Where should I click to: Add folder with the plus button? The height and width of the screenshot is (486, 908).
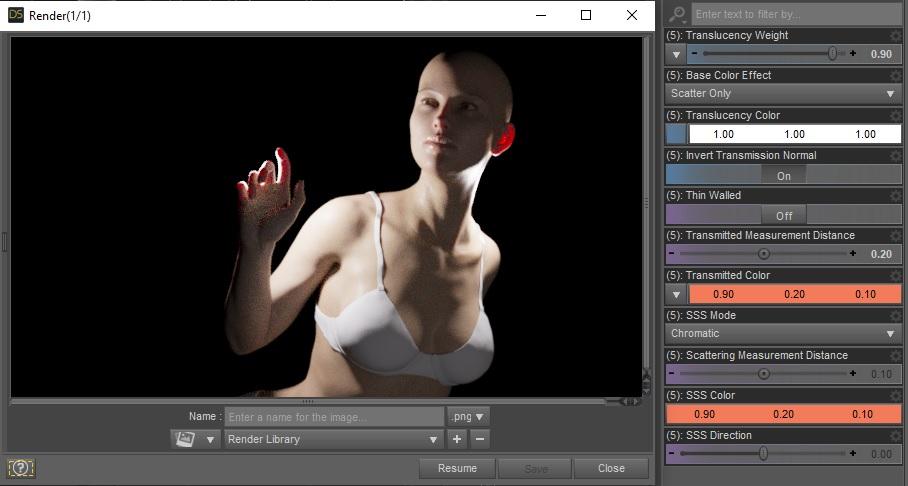457,439
